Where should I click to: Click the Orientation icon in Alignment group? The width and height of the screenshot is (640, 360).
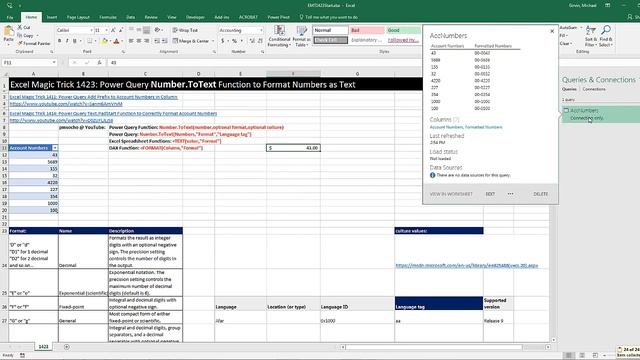[158, 30]
